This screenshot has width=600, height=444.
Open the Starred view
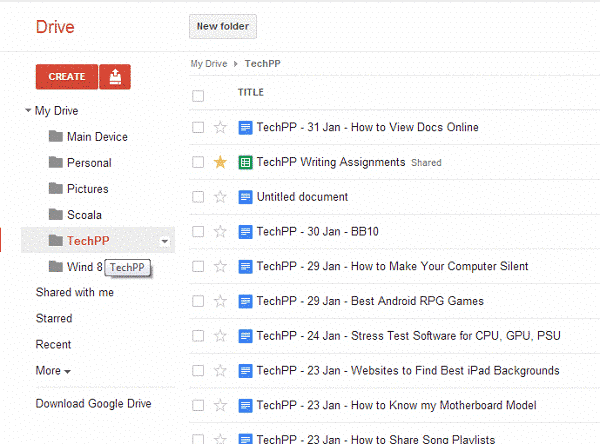54,318
